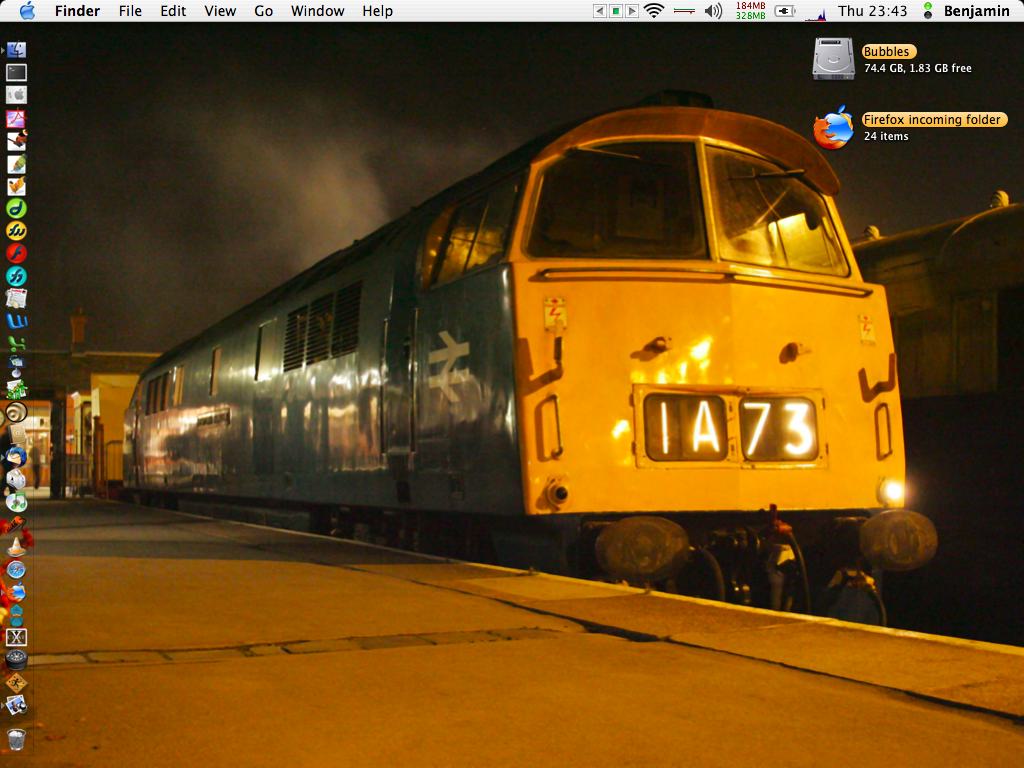Image resolution: width=1024 pixels, height=768 pixels.
Task: Launch VLC traffic cone from the Dock
Action: (16, 547)
